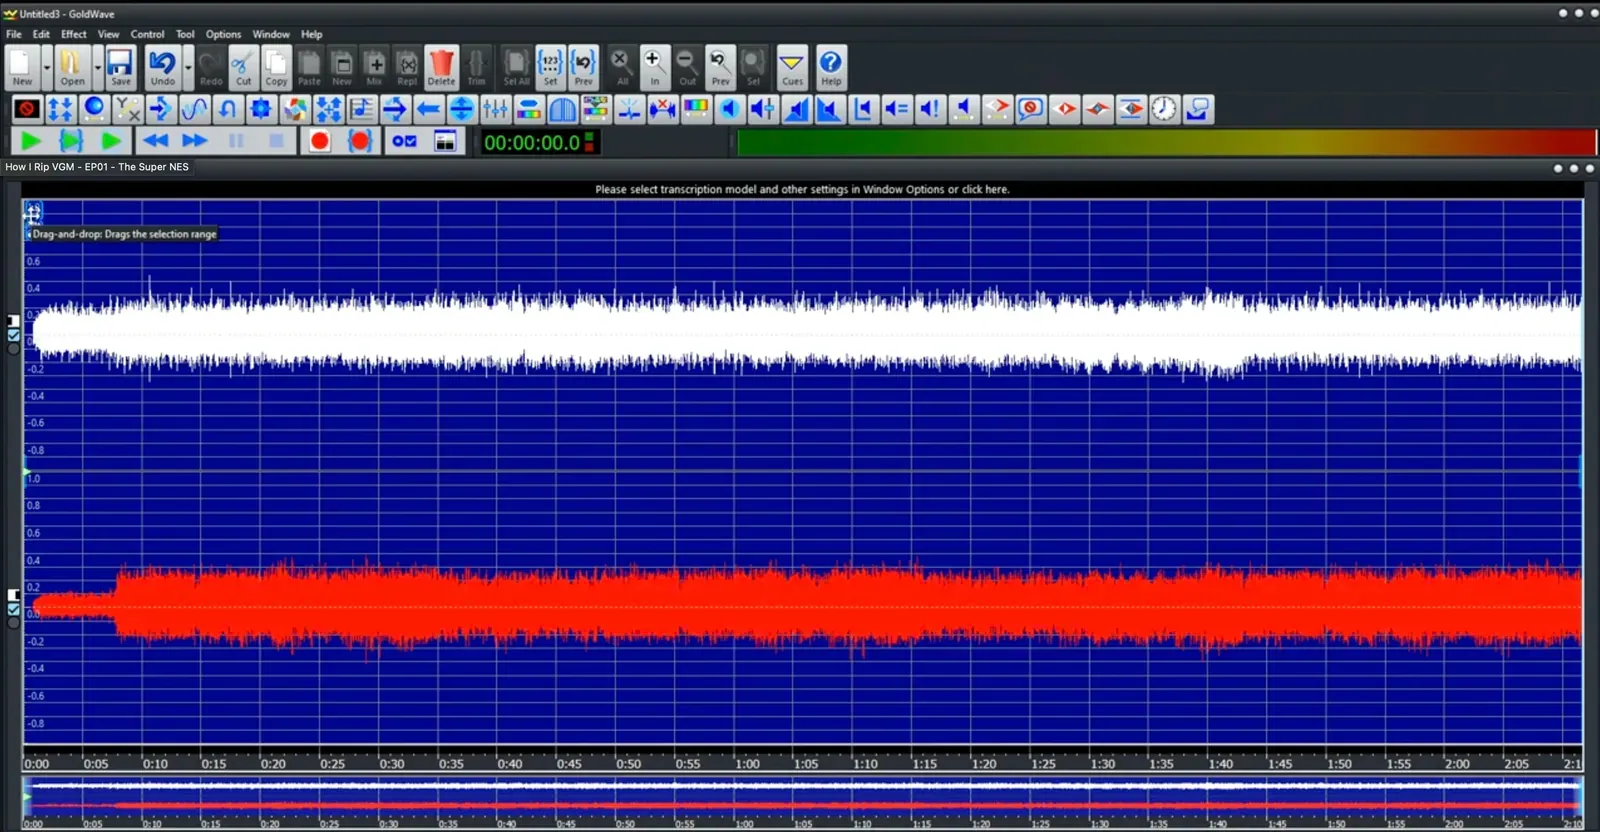Expand the New file dropdown arrow

[x=47, y=68]
